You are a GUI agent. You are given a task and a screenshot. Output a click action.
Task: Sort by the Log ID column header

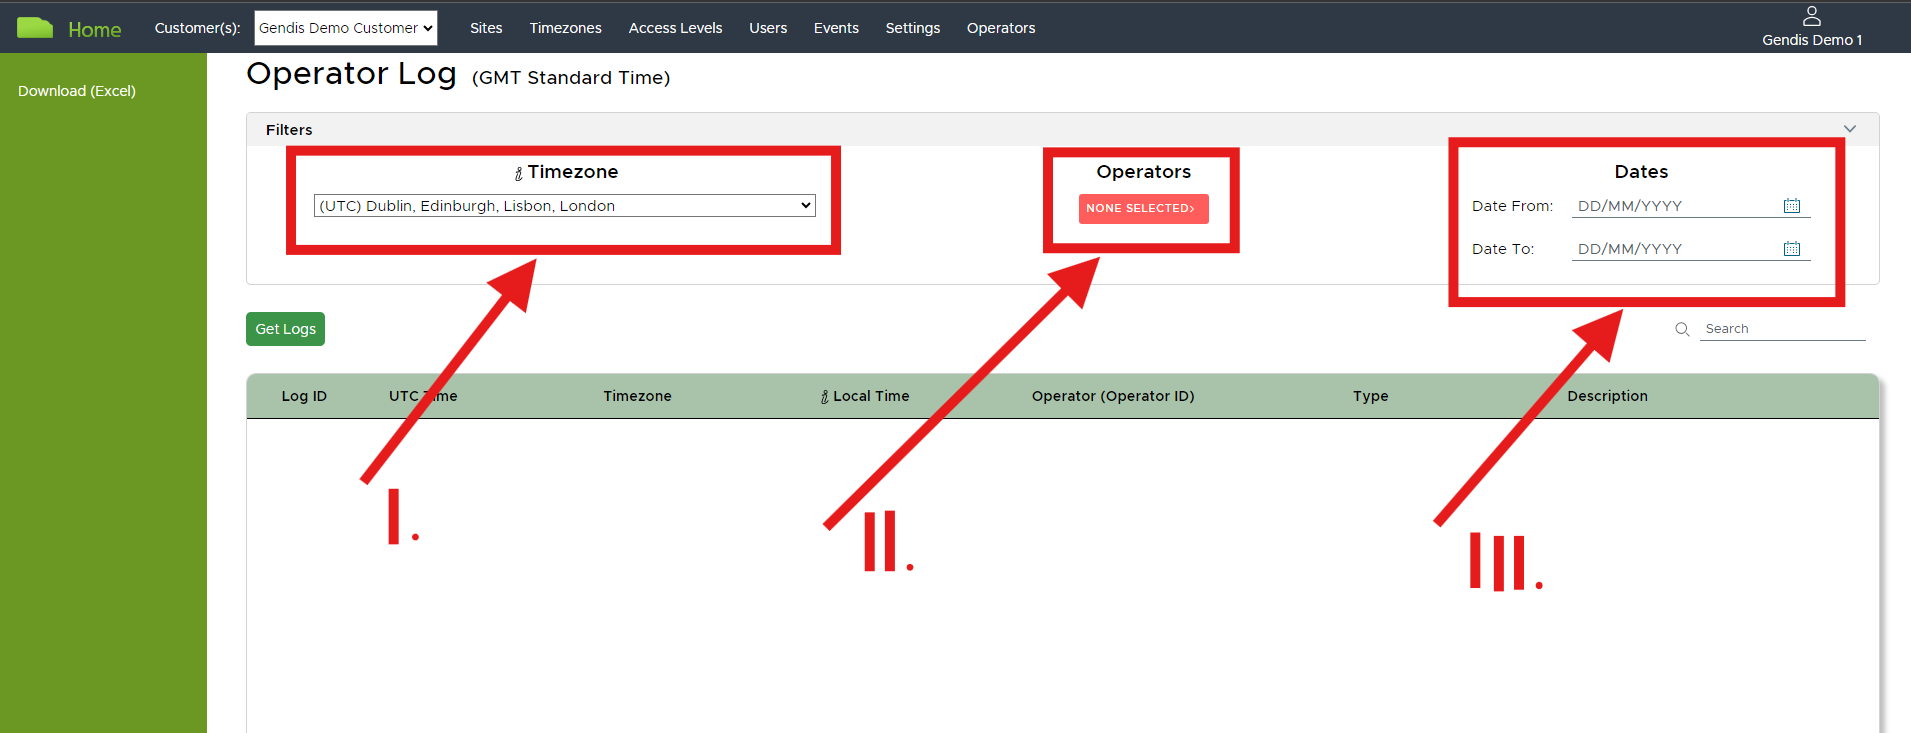(x=304, y=396)
